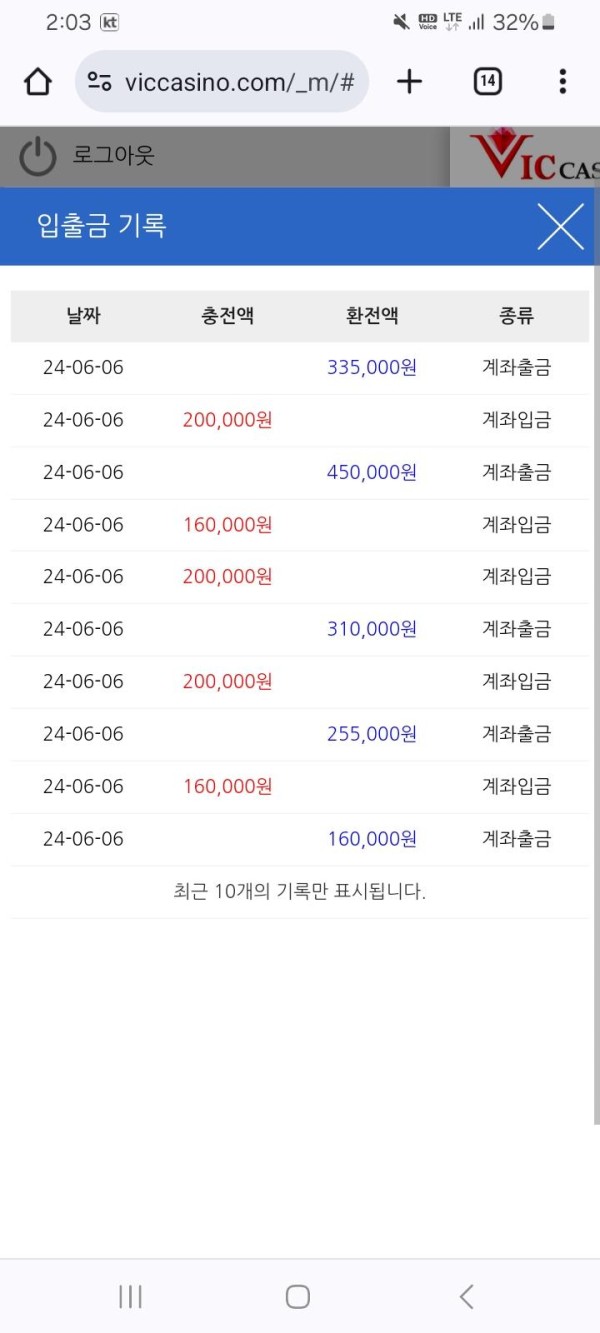Tap the viccasino.com address bar
This screenshot has width=600, height=1333.
click(x=222, y=82)
